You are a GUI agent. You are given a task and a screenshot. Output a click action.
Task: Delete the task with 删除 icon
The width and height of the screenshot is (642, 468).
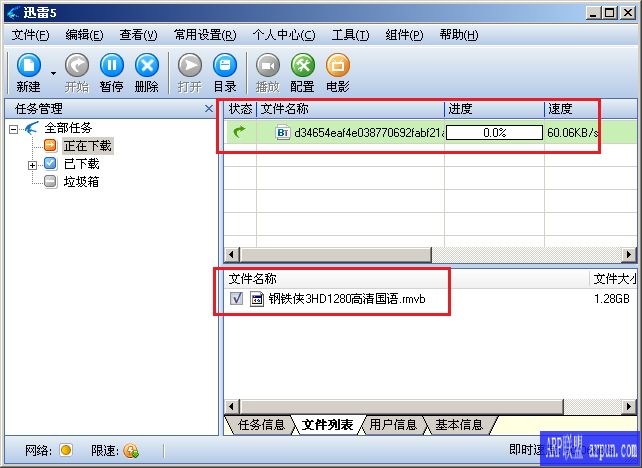(147, 66)
